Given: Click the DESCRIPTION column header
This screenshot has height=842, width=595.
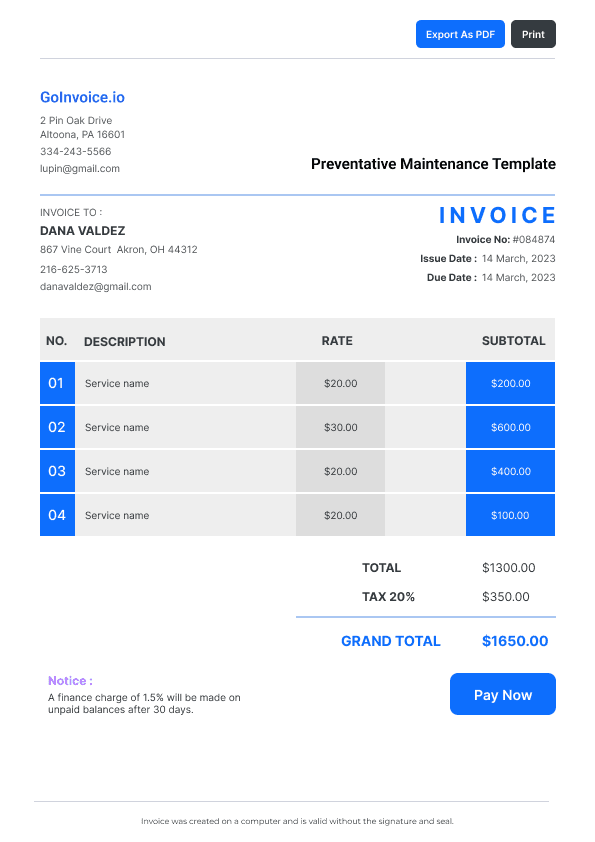Looking at the screenshot, I should [x=125, y=342].
